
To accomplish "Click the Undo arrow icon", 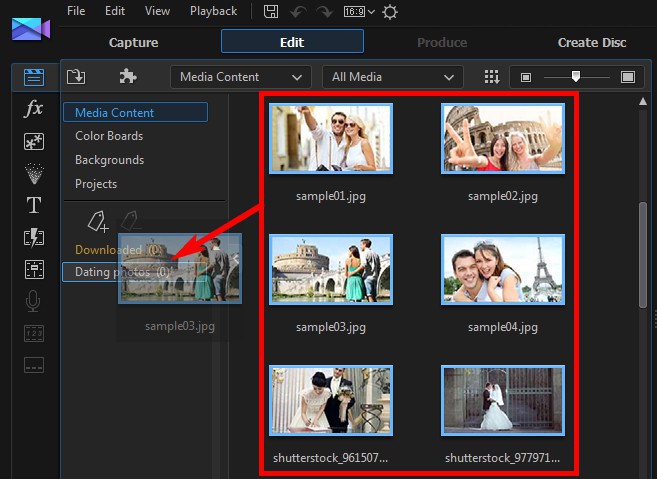I will pos(298,12).
